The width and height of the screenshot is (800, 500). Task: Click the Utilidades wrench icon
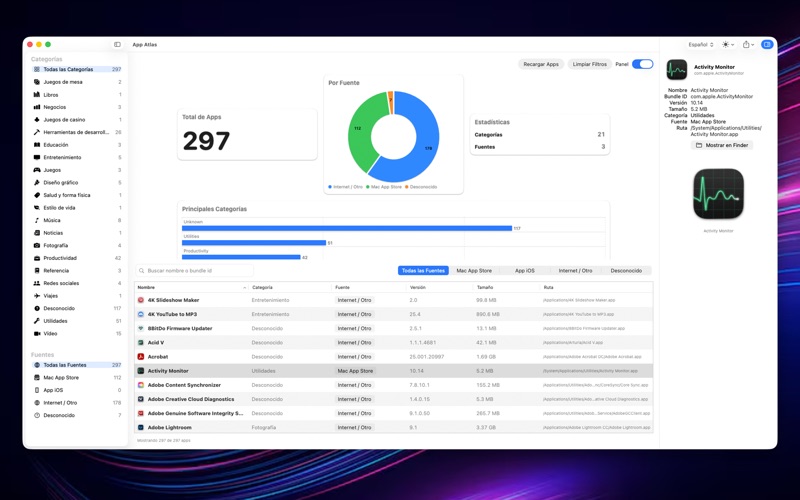(x=37, y=321)
